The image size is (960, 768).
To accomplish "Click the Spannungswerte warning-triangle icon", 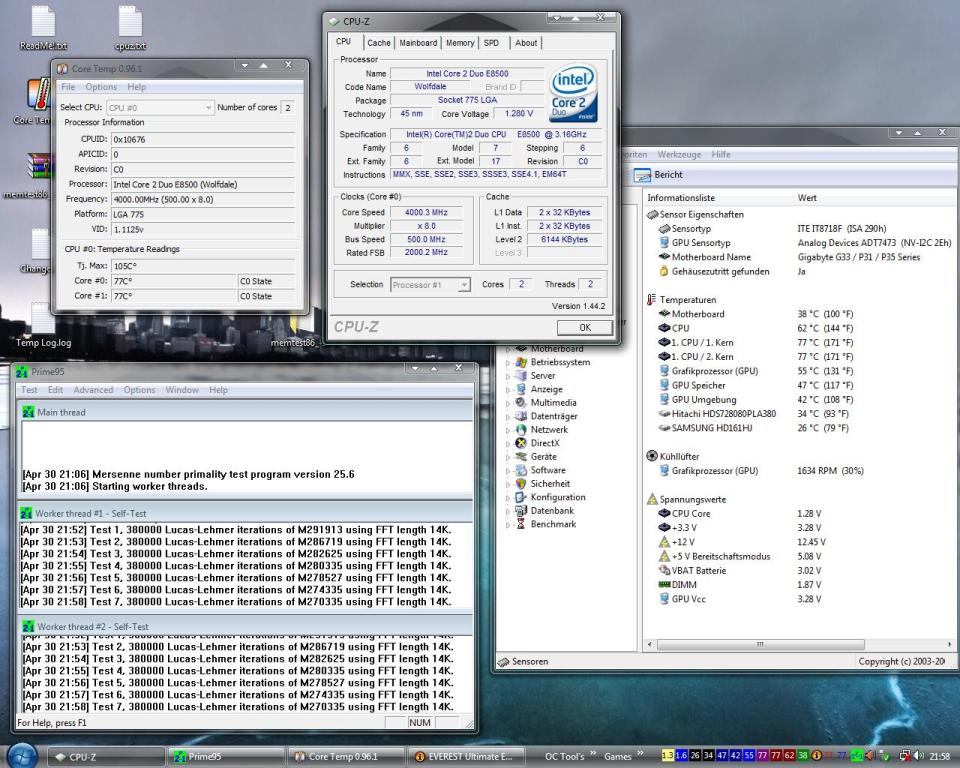I will pos(652,499).
